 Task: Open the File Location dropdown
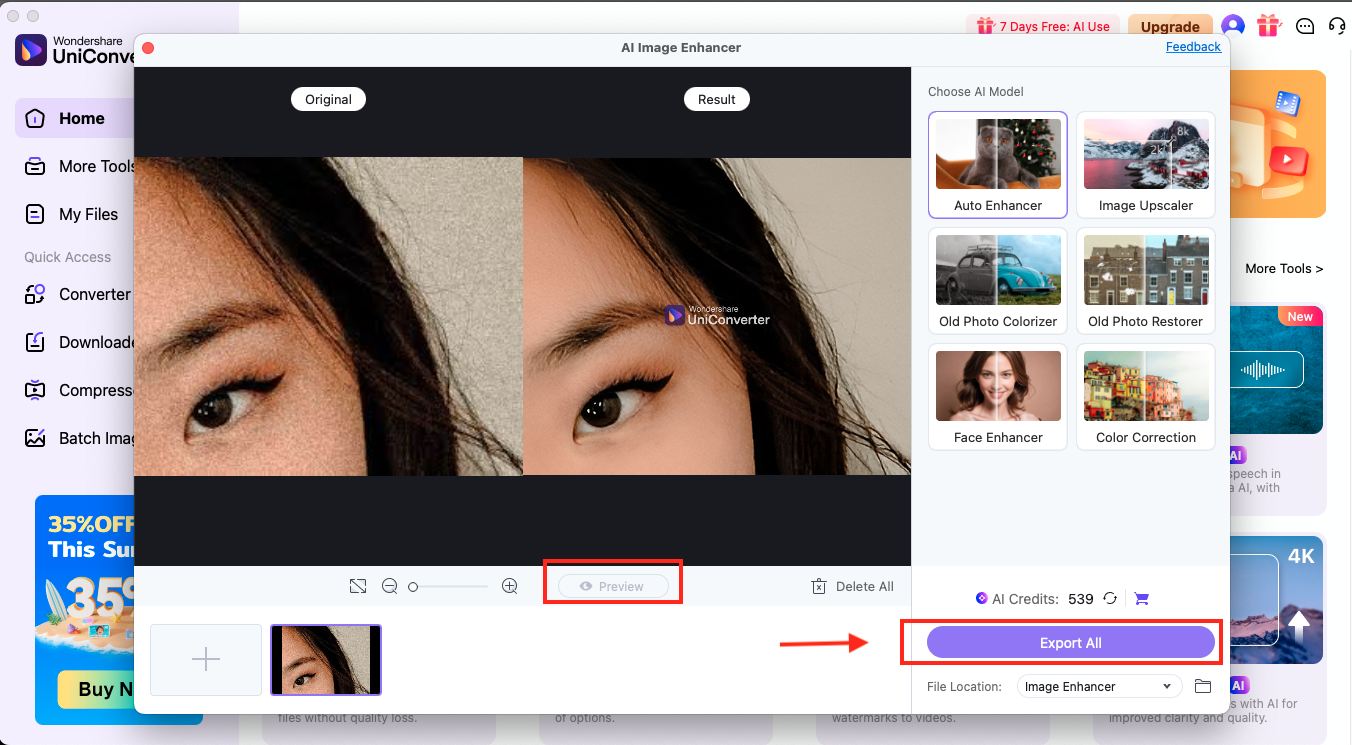coord(1099,686)
